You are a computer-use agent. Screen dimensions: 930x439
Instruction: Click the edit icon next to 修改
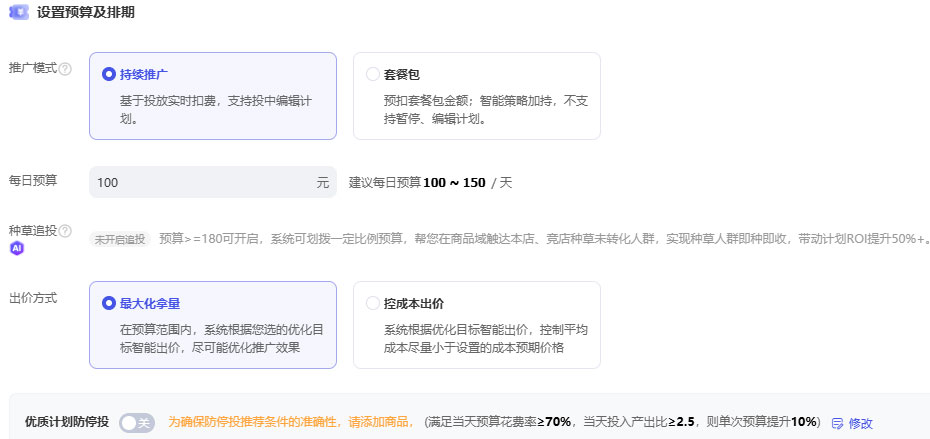coord(837,423)
